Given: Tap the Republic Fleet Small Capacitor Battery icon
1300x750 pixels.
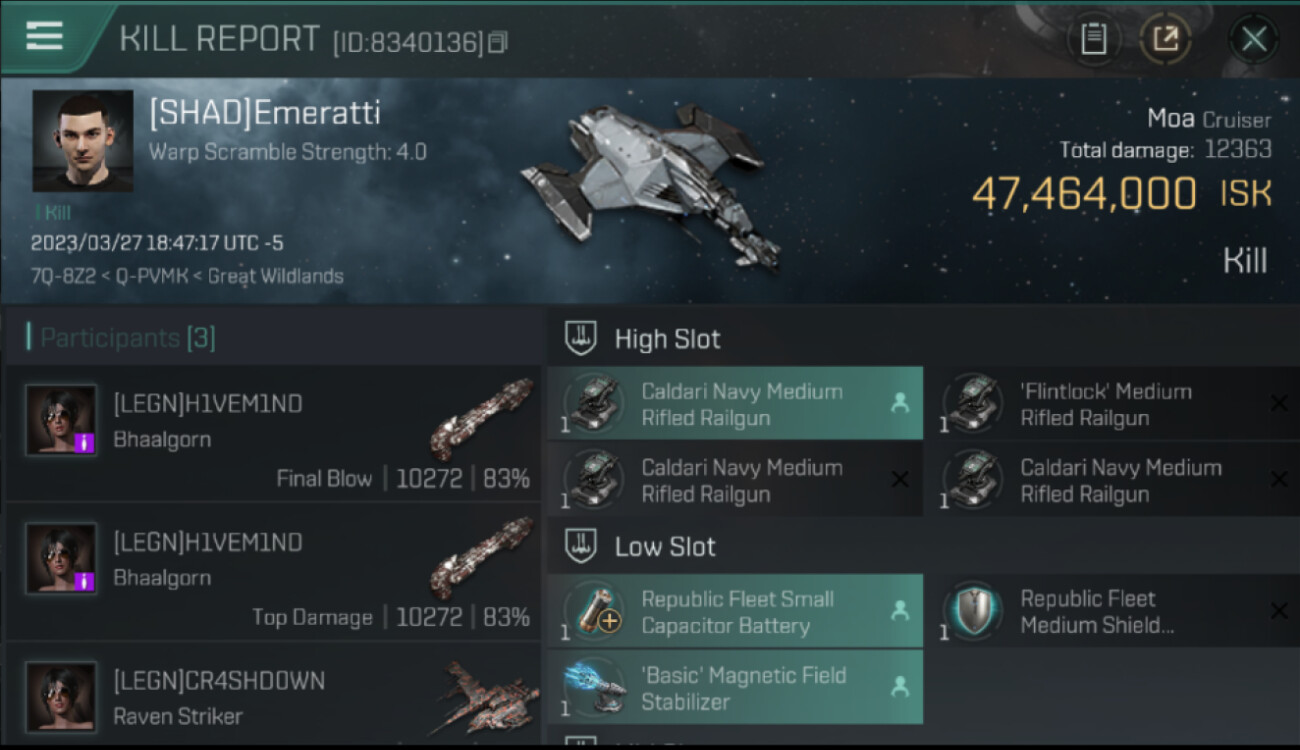Looking at the screenshot, I should pyautogui.click(x=594, y=612).
